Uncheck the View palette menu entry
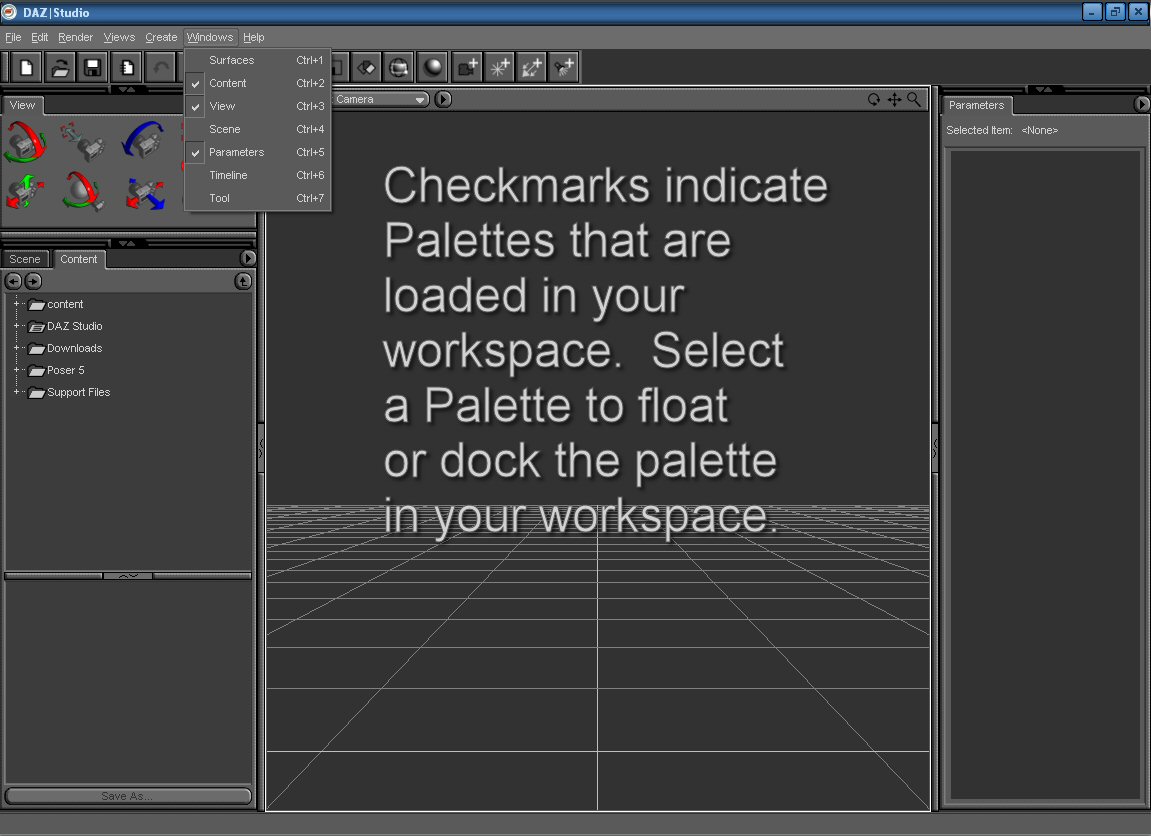 click(222, 106)
